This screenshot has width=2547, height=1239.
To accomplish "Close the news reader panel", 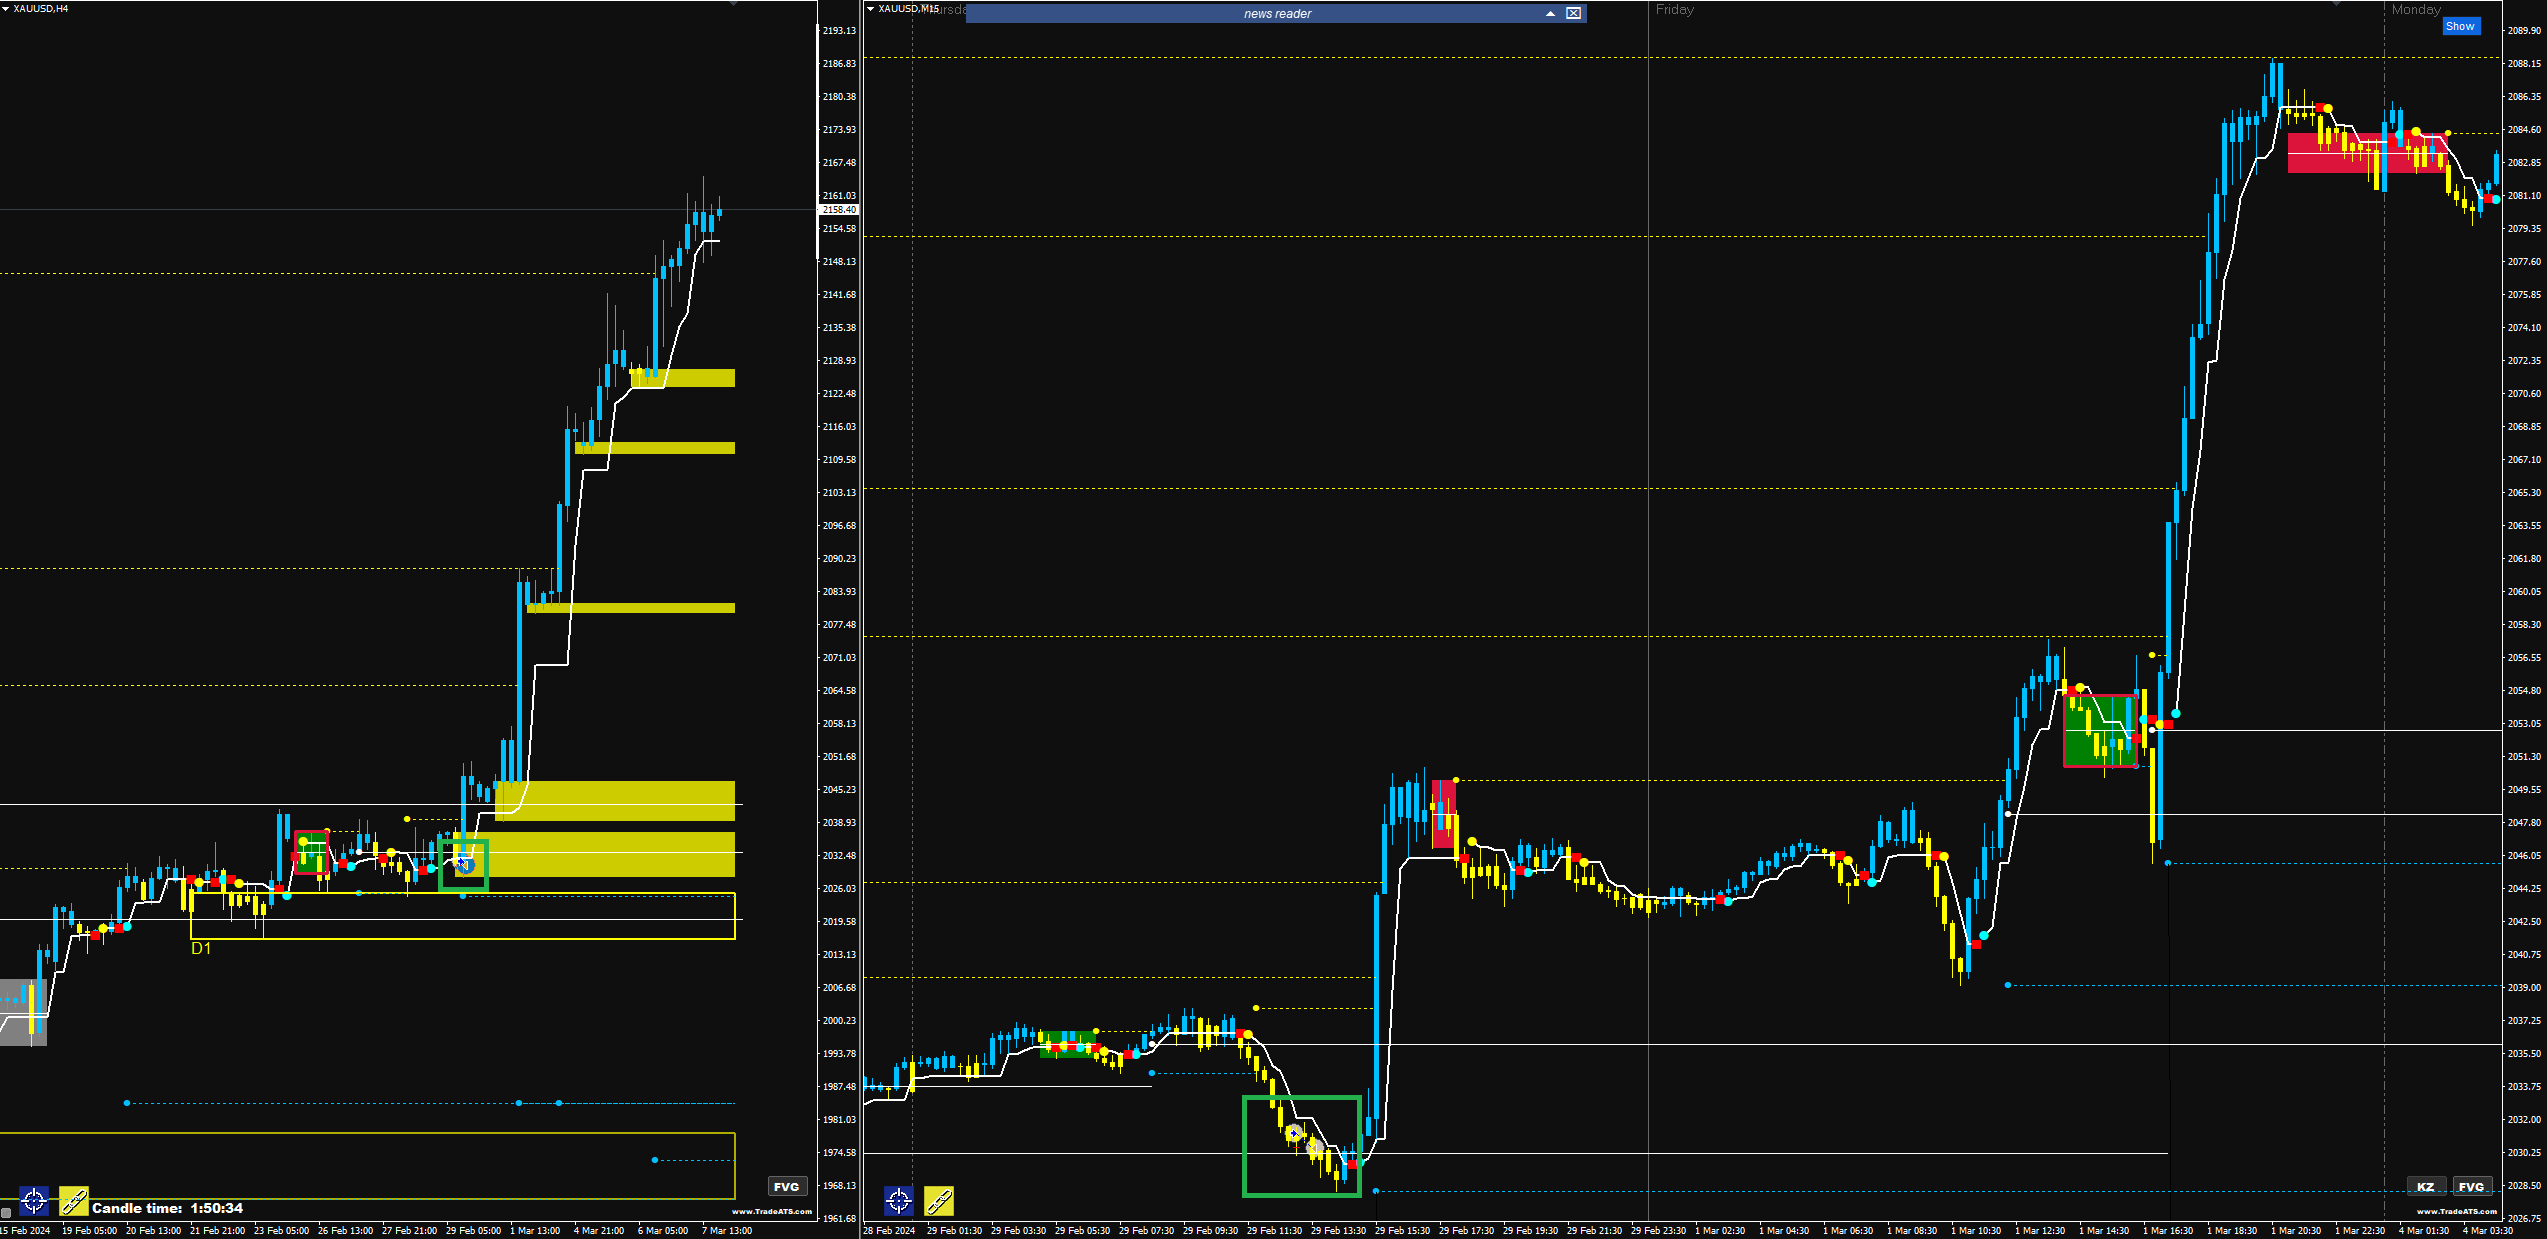I will coord(1574,13).
